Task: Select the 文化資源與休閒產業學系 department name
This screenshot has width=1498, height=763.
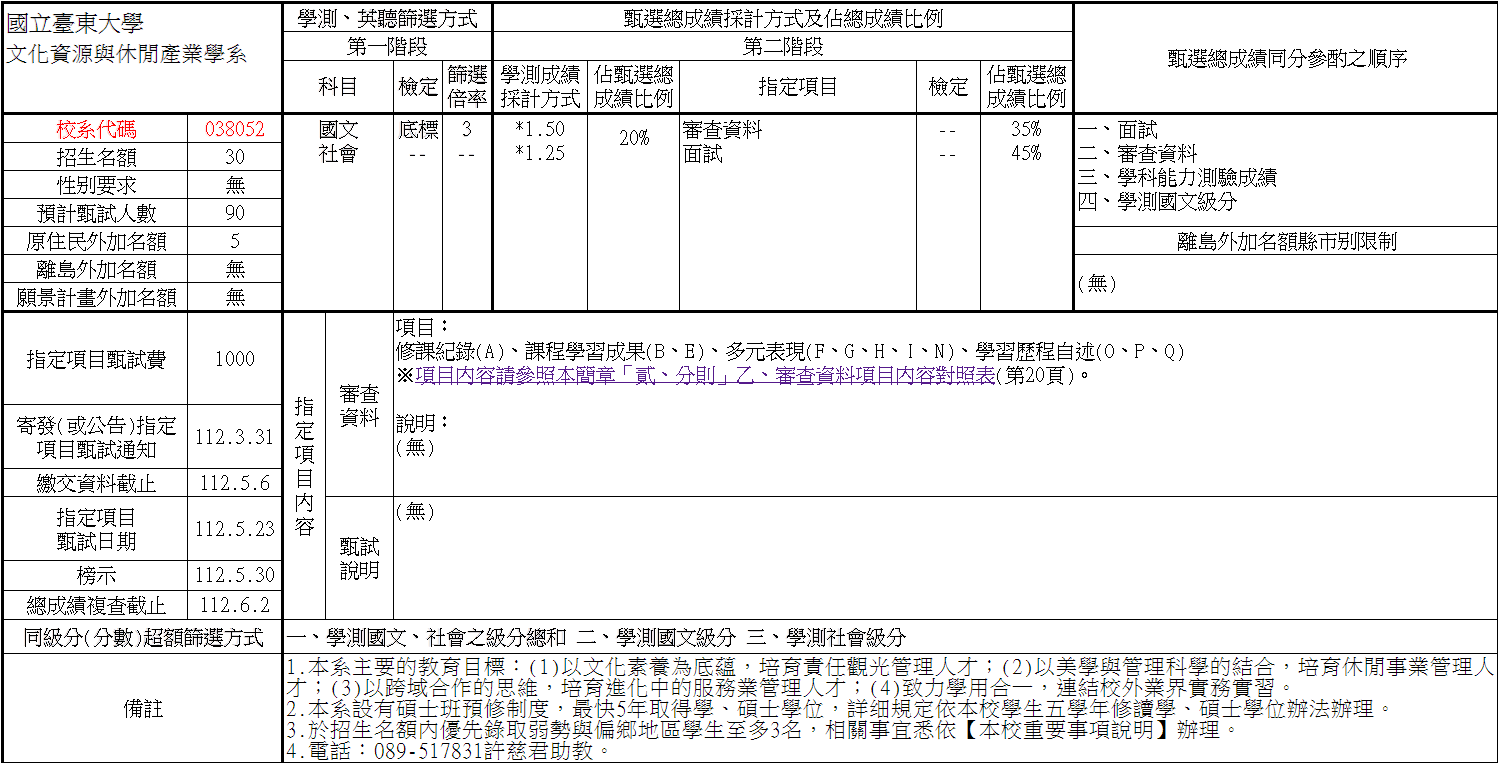Action: (x=126, y=54)
